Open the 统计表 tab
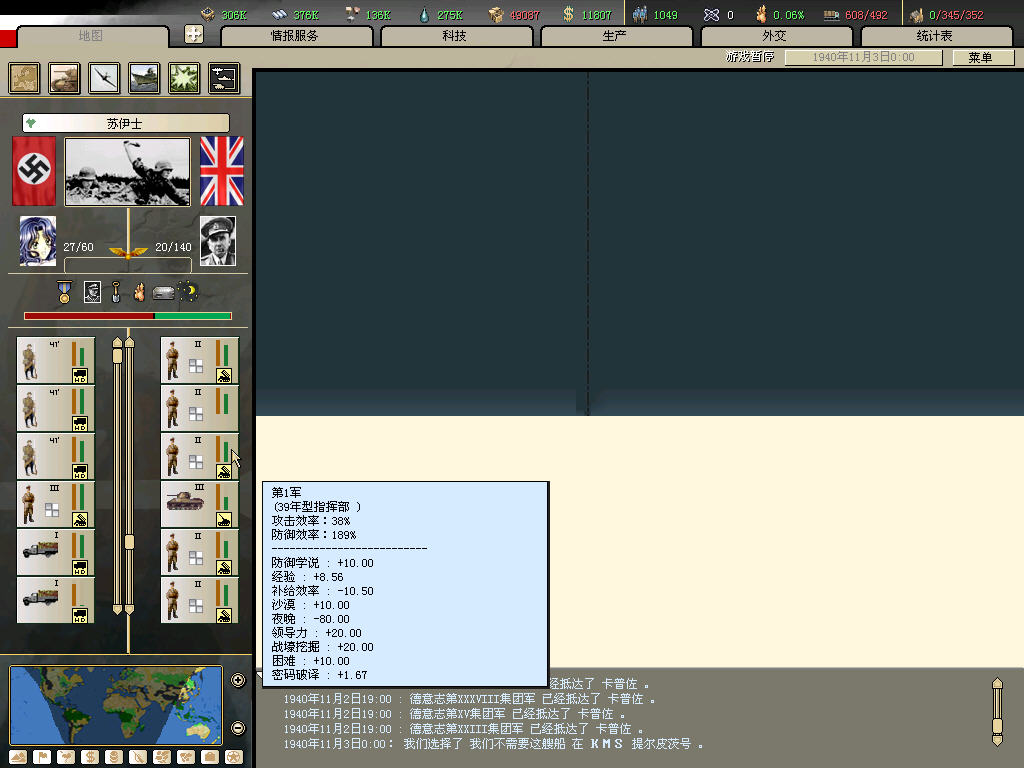Viewport: 1024px width, 768px height. 936,36
